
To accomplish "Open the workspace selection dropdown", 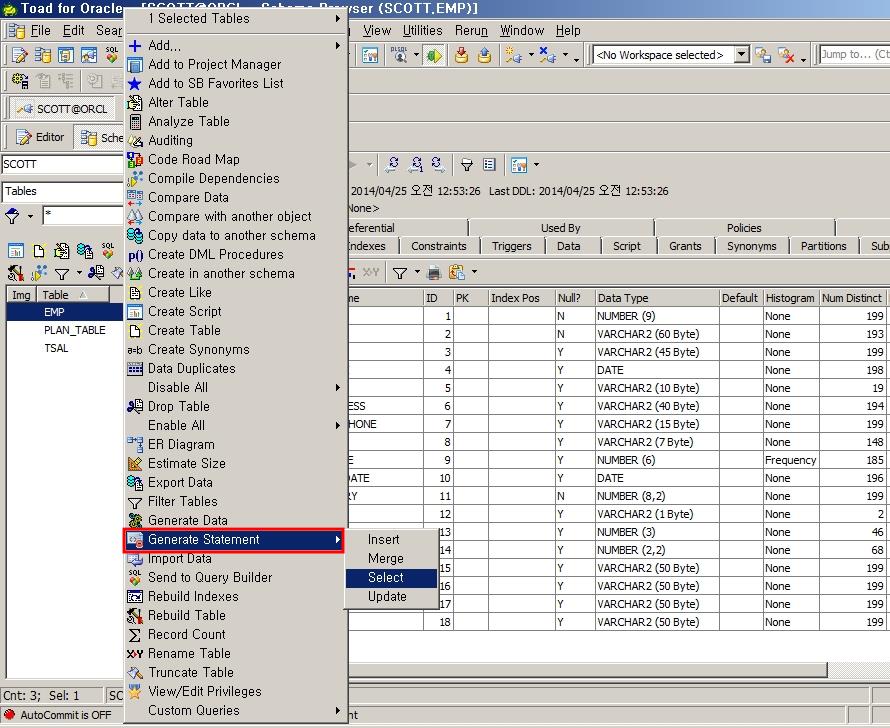I will (741, 55).
